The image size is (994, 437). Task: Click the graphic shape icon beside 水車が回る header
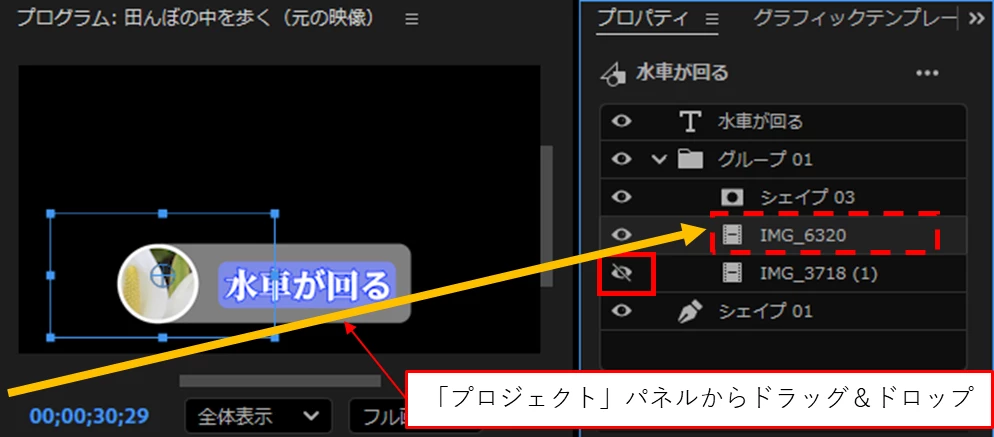pyautogui.click(x=612, y=74)
